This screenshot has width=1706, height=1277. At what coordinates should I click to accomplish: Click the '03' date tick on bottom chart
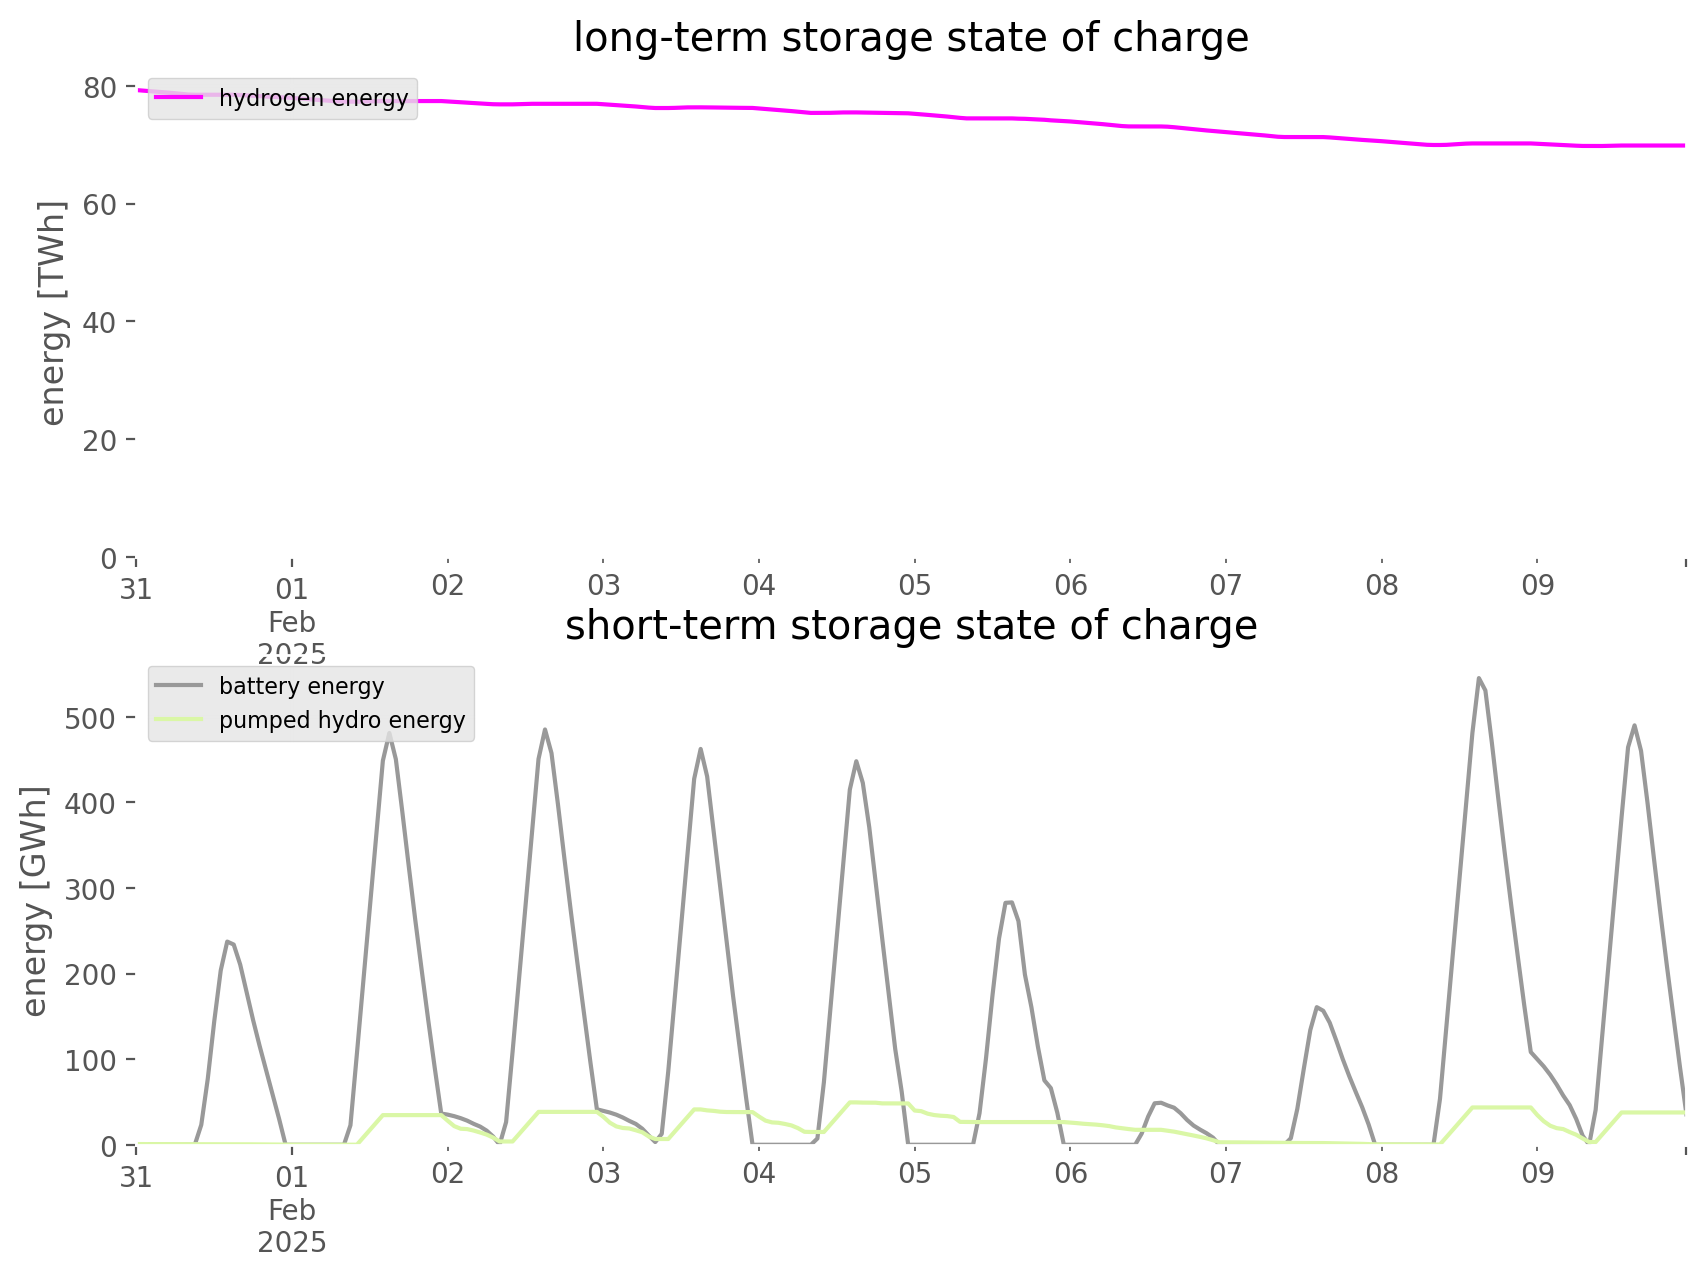tap(603, 1174)
